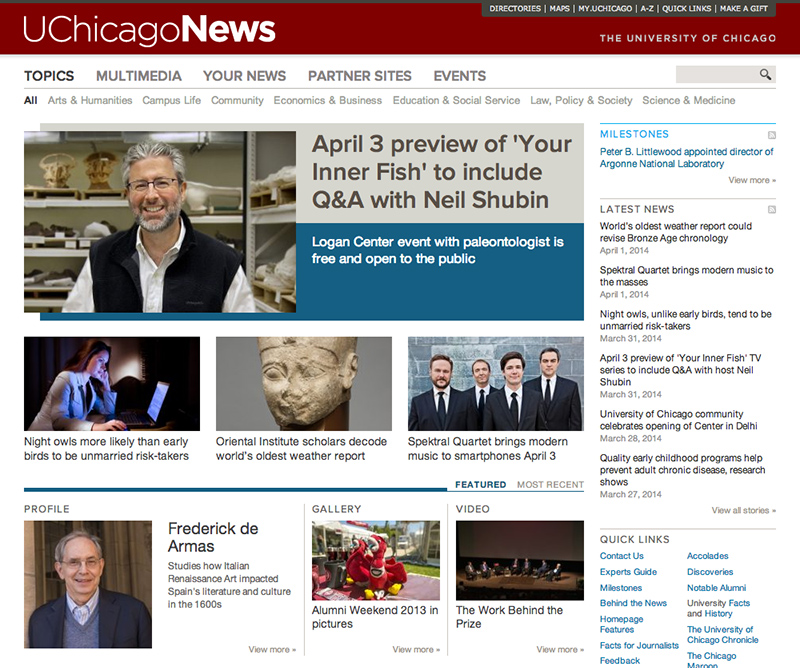Filter by Arts & Humanities
This screenshot has height=668, width=800.
click(x=90, y=101)
